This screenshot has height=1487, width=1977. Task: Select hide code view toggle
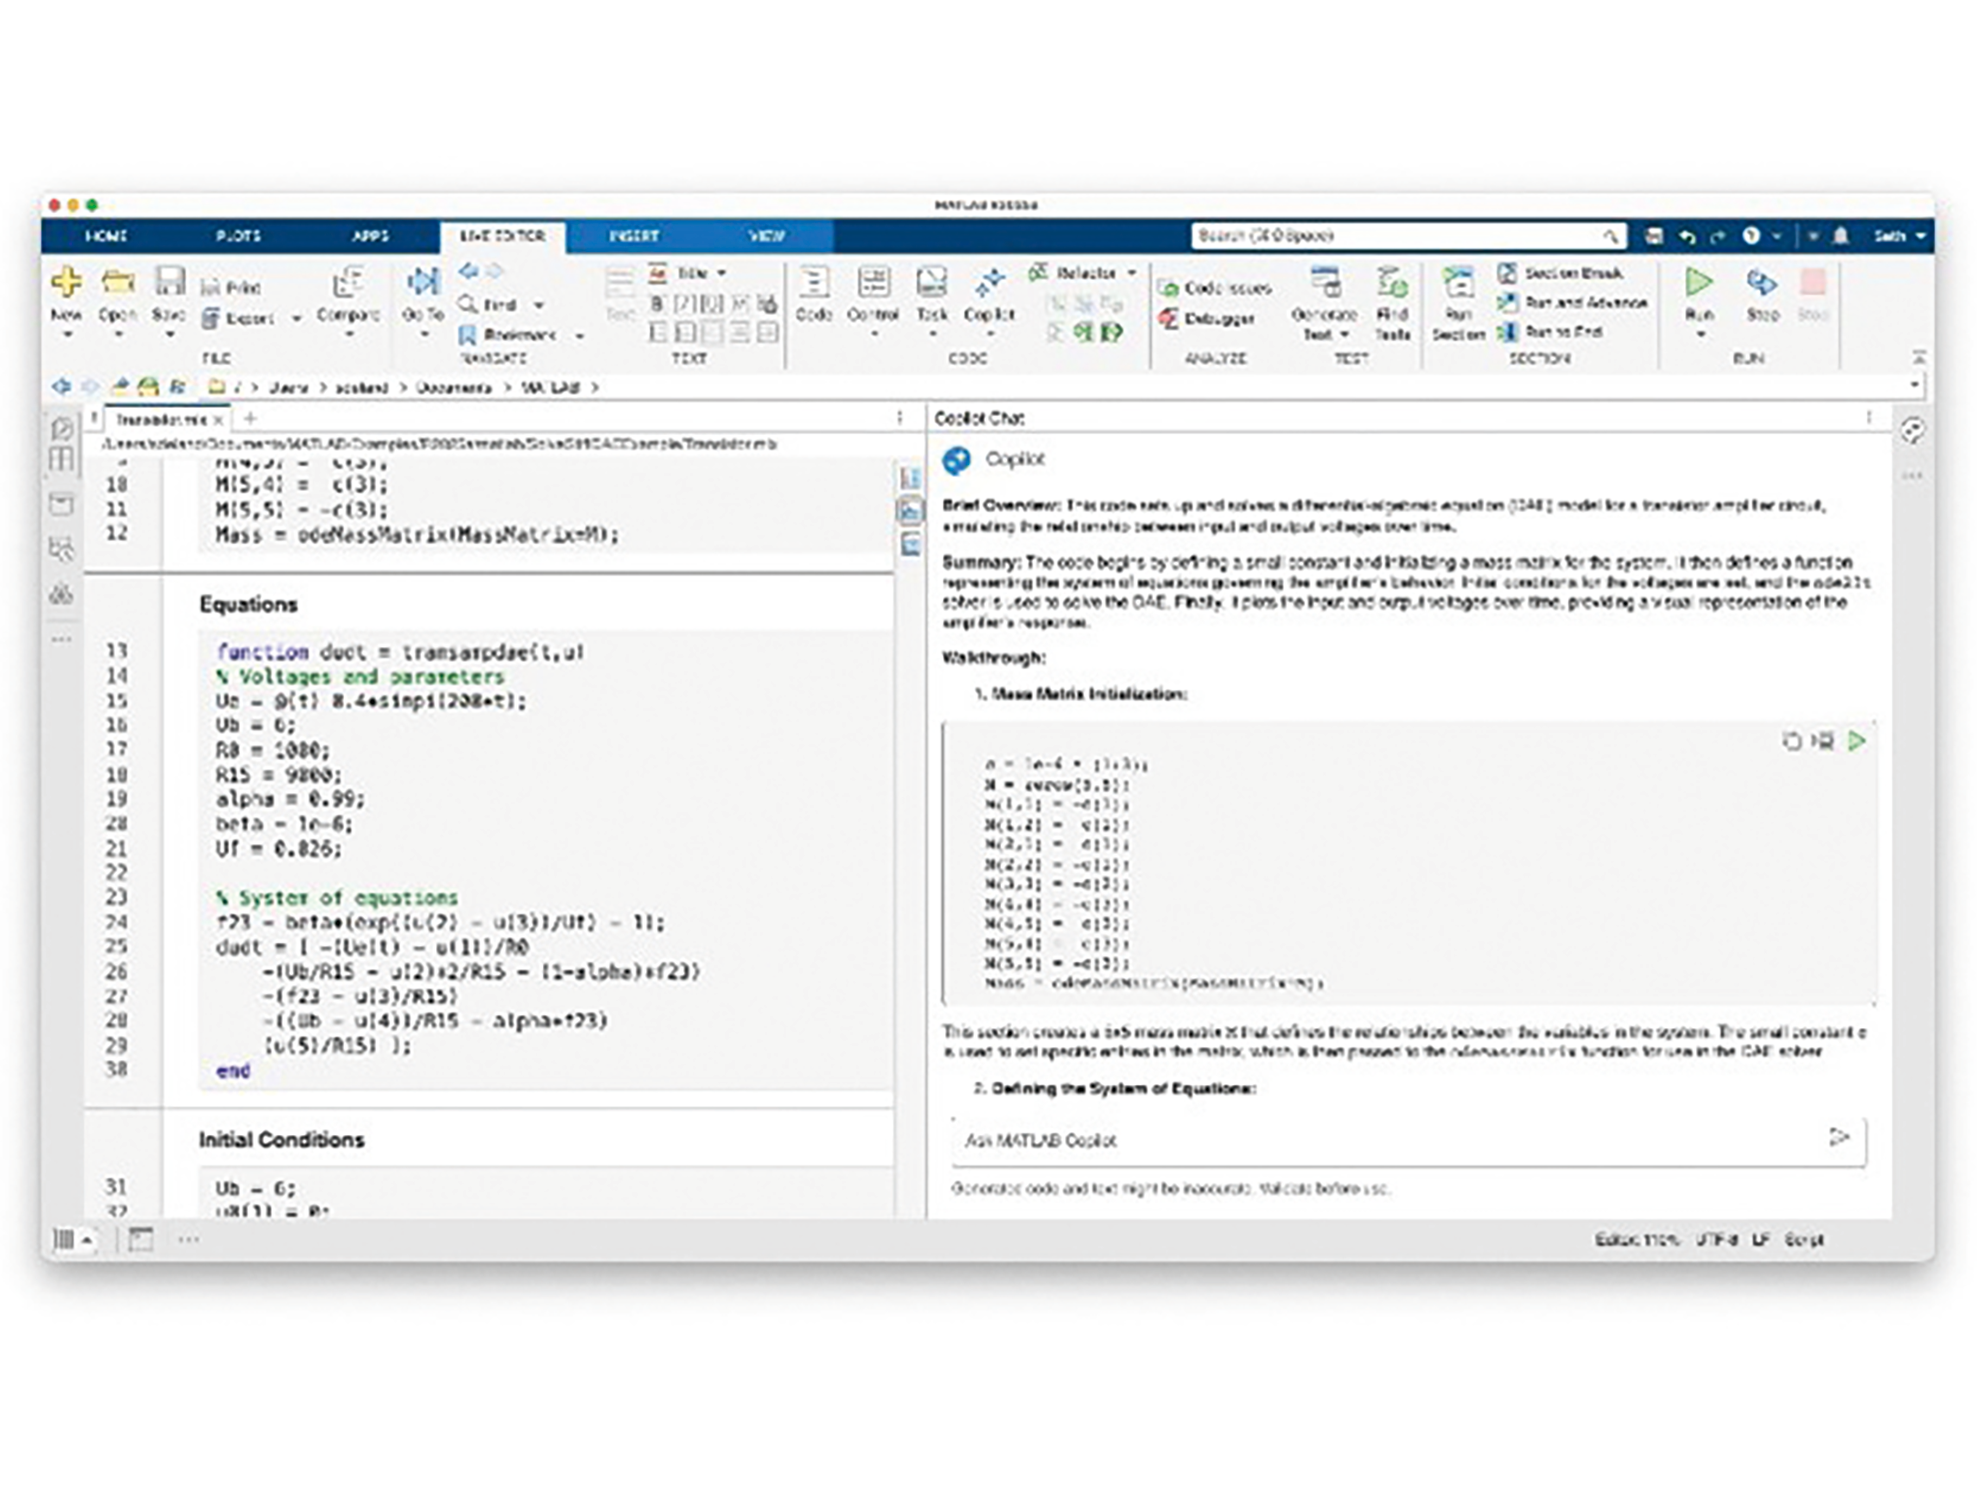(x=910, y=545)
